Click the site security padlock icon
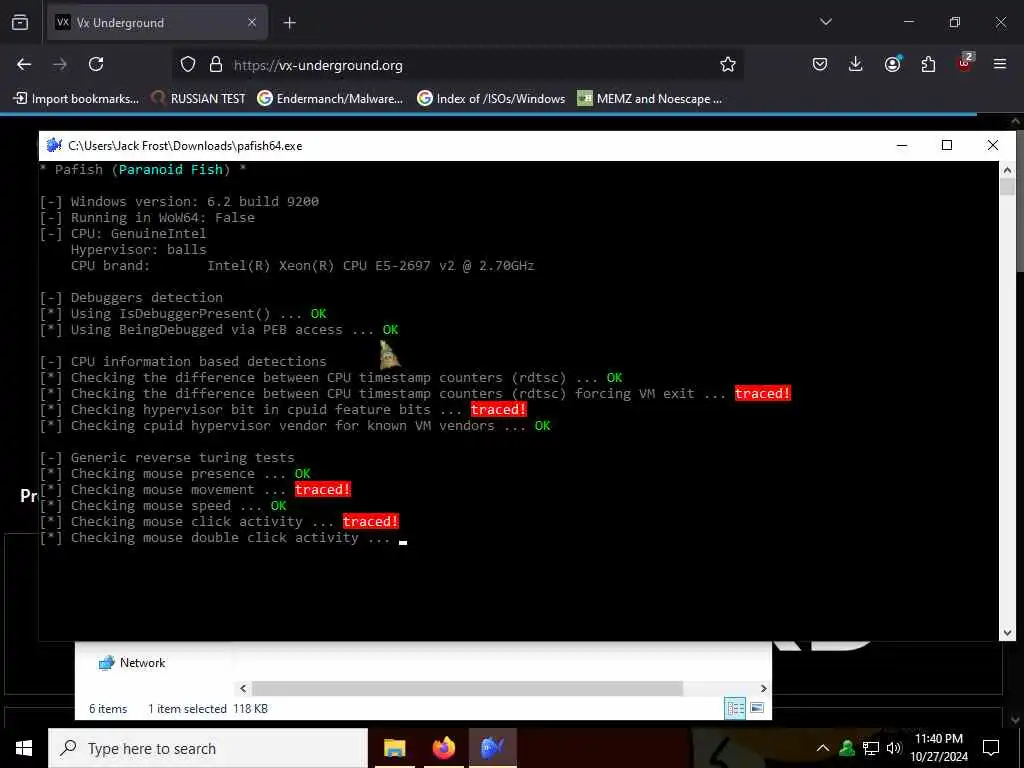The image size is (1024, 768). coord(216,65)
